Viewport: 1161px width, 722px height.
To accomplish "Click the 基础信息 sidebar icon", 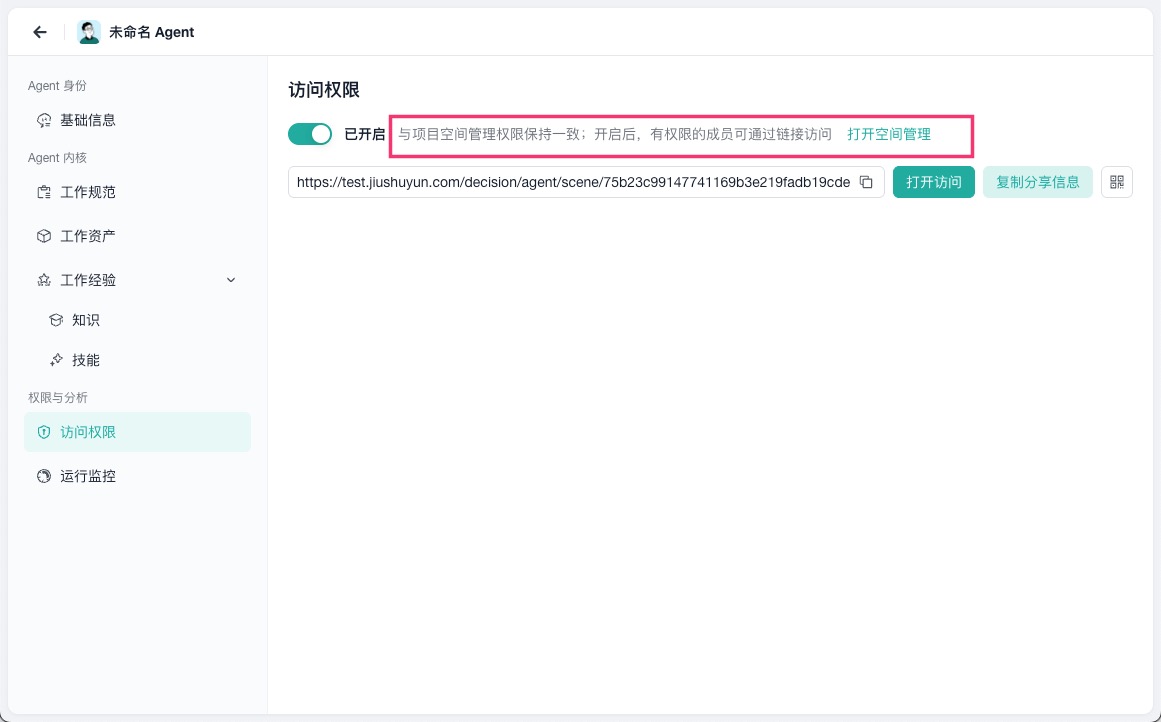I will (44, 120).
